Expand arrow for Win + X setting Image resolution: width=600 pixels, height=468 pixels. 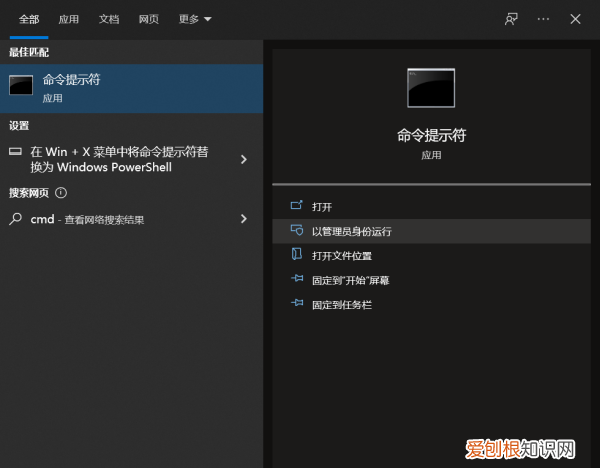coord(244,159)
